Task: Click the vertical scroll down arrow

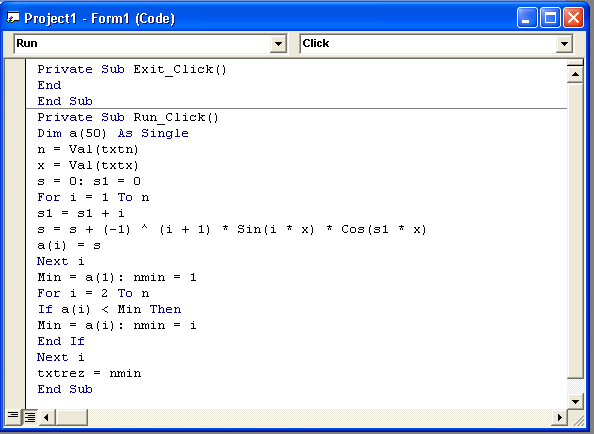Action: click(x=575, y=401)
